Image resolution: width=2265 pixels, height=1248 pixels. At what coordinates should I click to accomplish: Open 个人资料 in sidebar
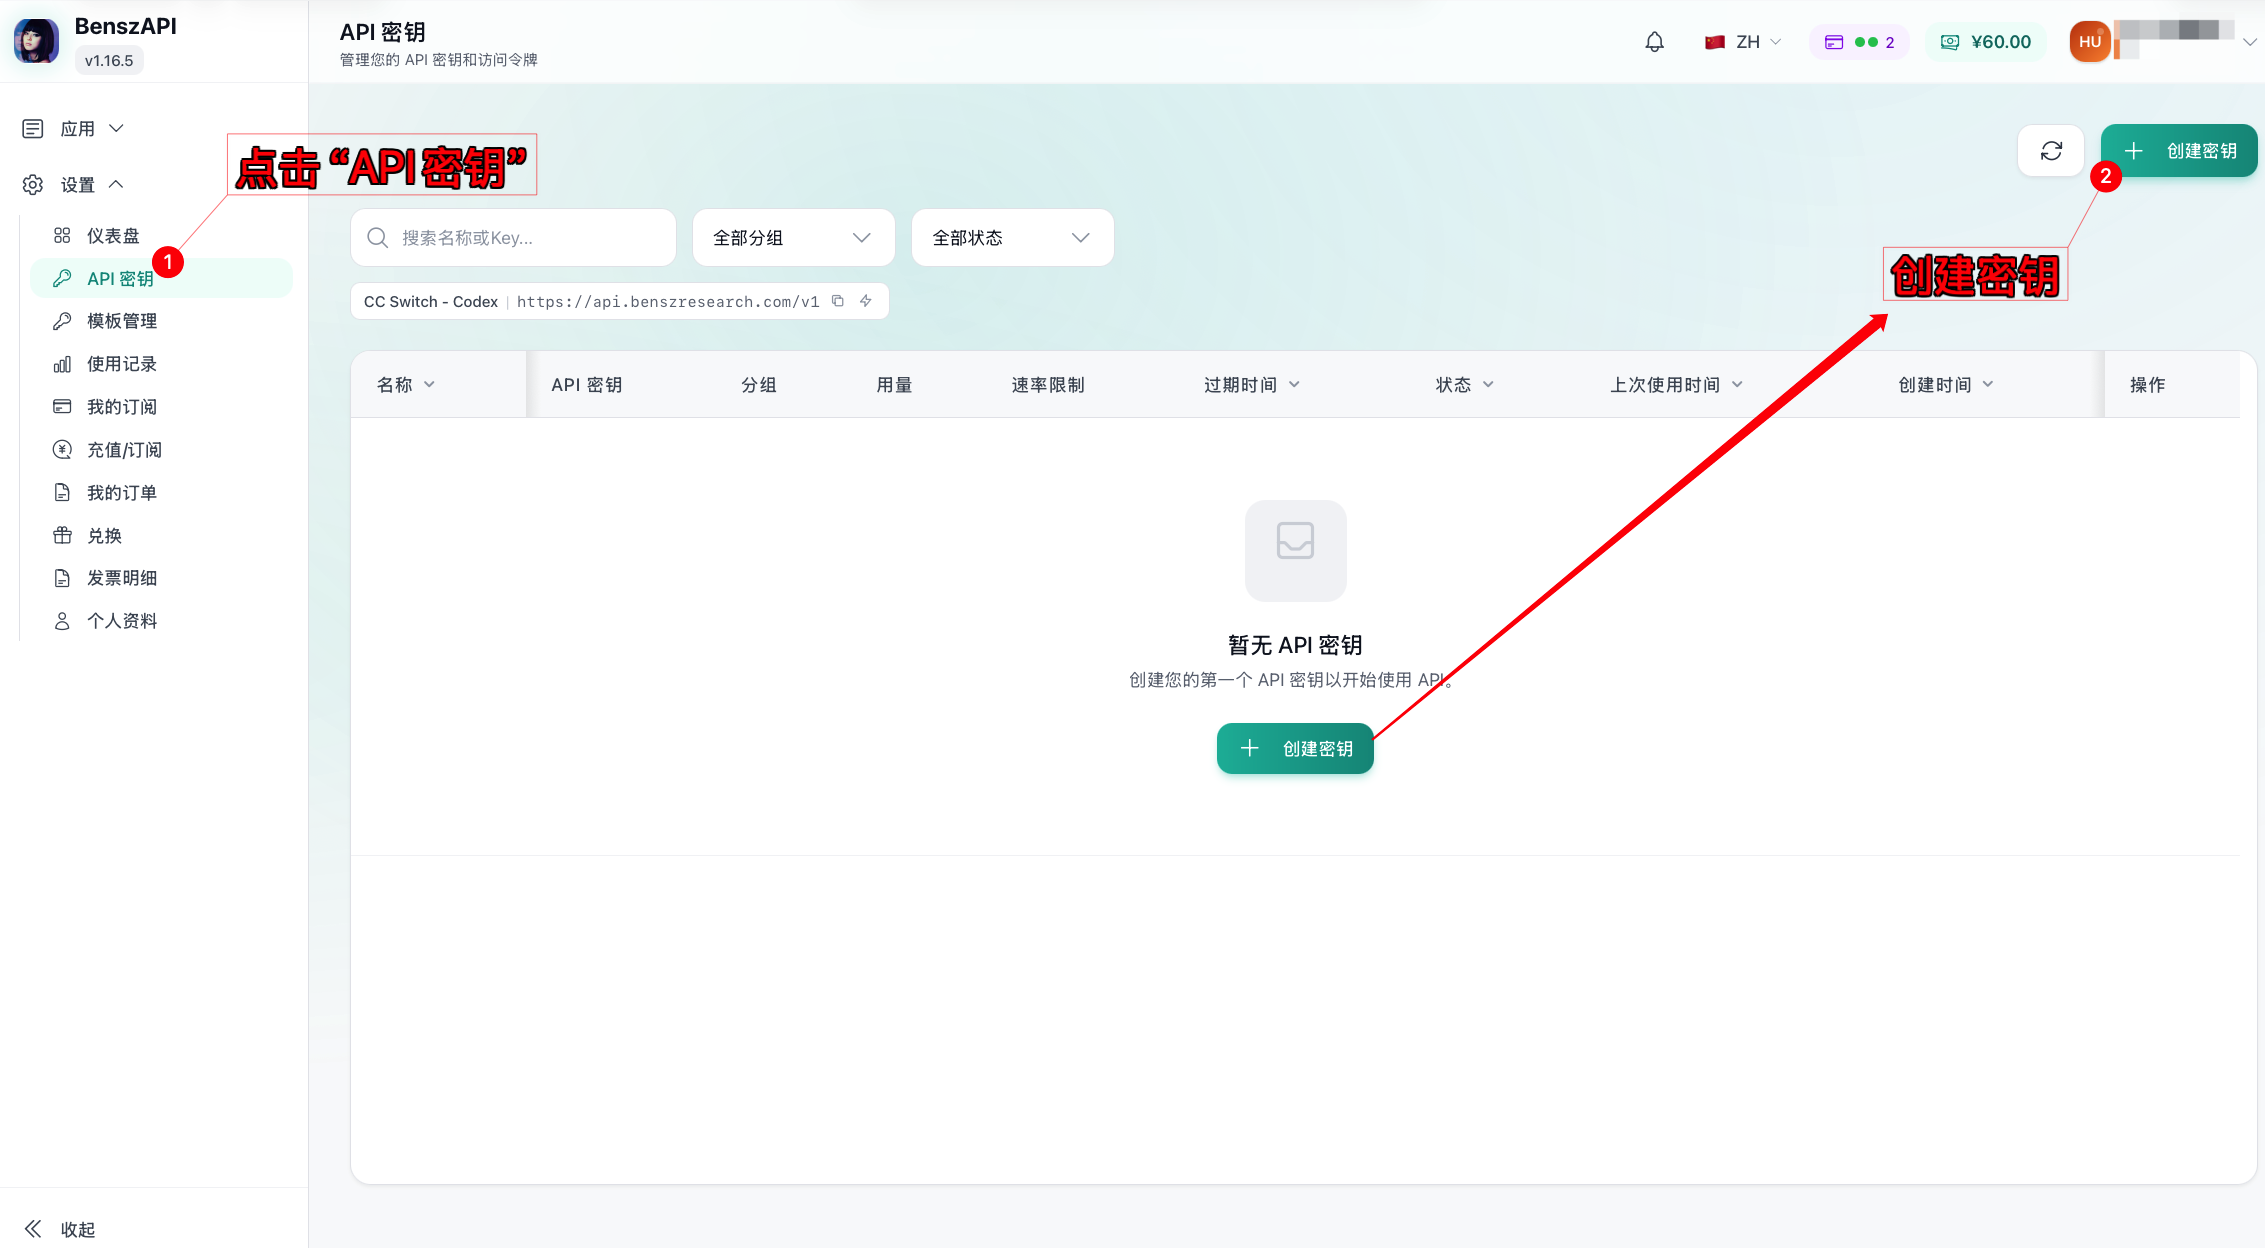coord(160,621)
